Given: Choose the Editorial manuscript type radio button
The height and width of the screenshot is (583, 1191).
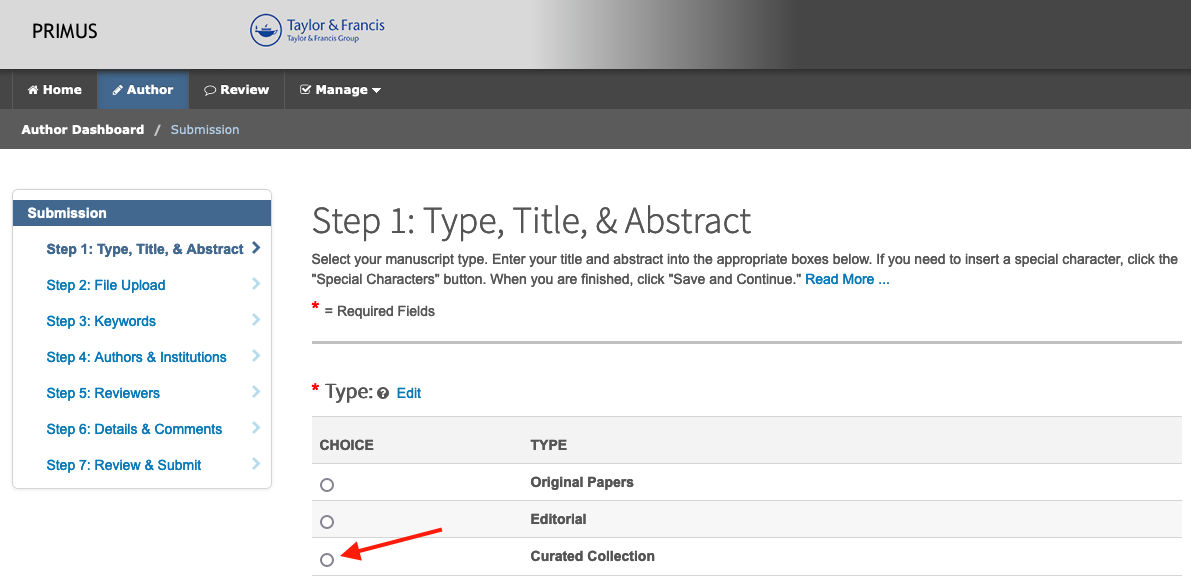Looking at the screenshot, I should point(327,522).
